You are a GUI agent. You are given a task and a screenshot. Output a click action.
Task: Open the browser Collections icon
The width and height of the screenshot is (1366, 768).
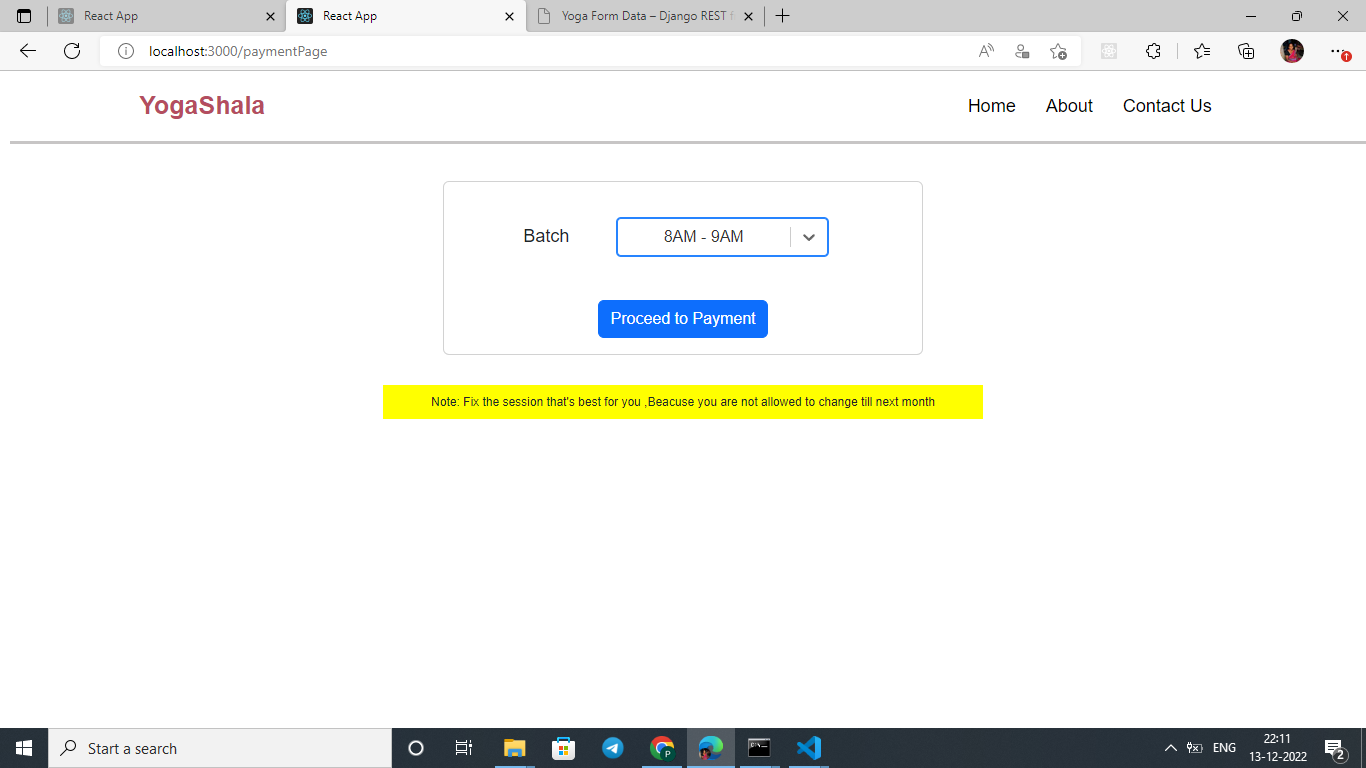[1246, 51]
